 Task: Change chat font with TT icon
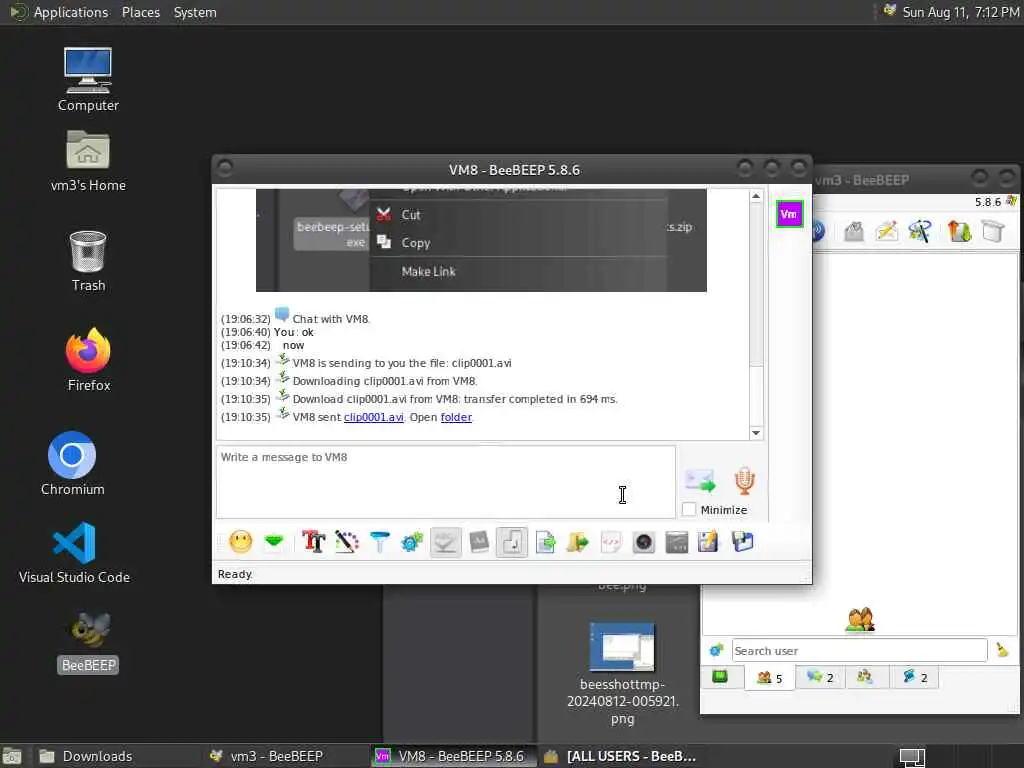[x=313, y=541]
